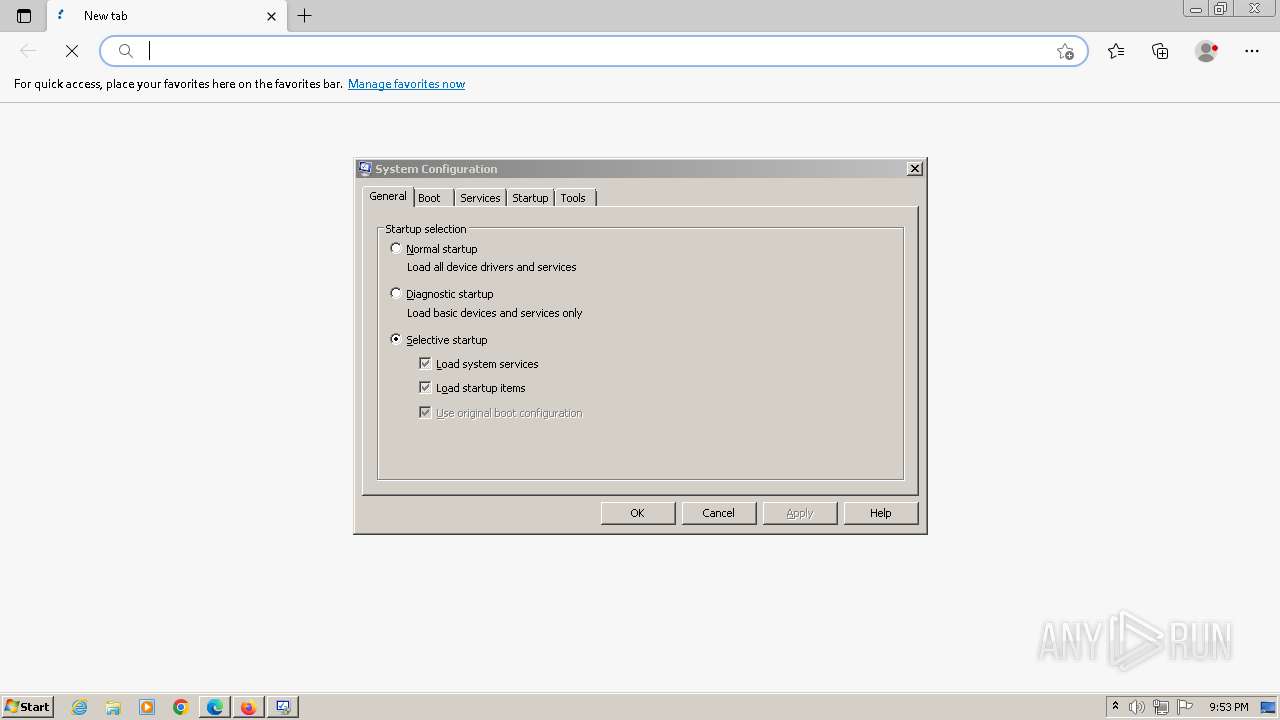The height and width of the screenshot is (720, 1280).
Task: Launch Internet Explorer from taskbar
Action: 80,707
